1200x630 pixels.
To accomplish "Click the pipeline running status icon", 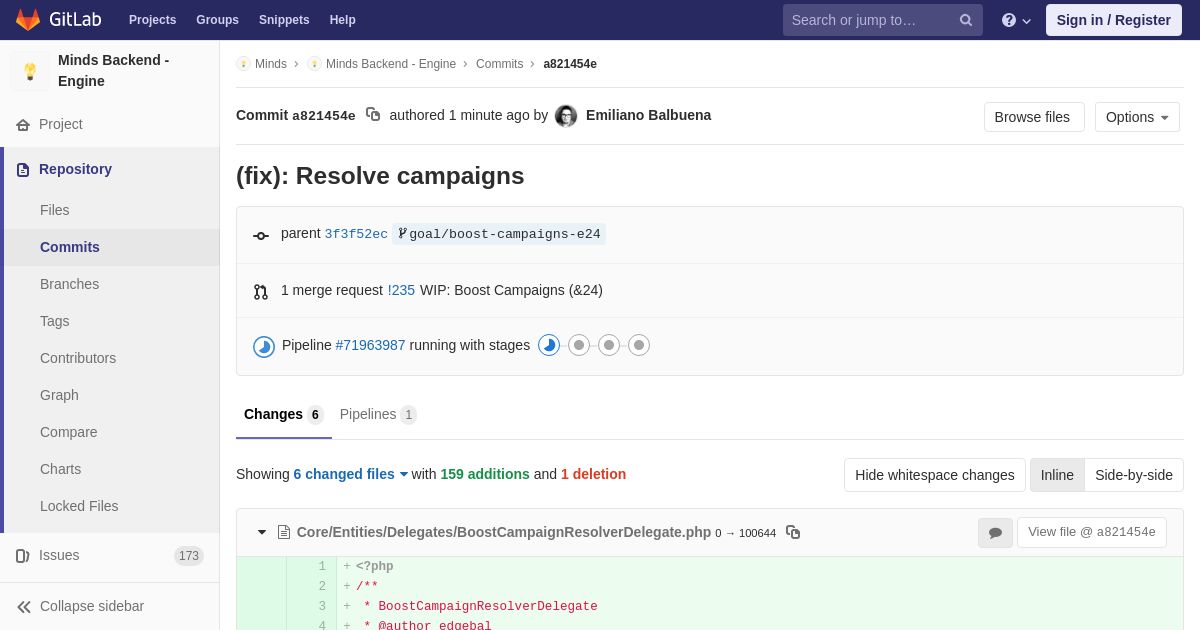I will click(264, 346).
